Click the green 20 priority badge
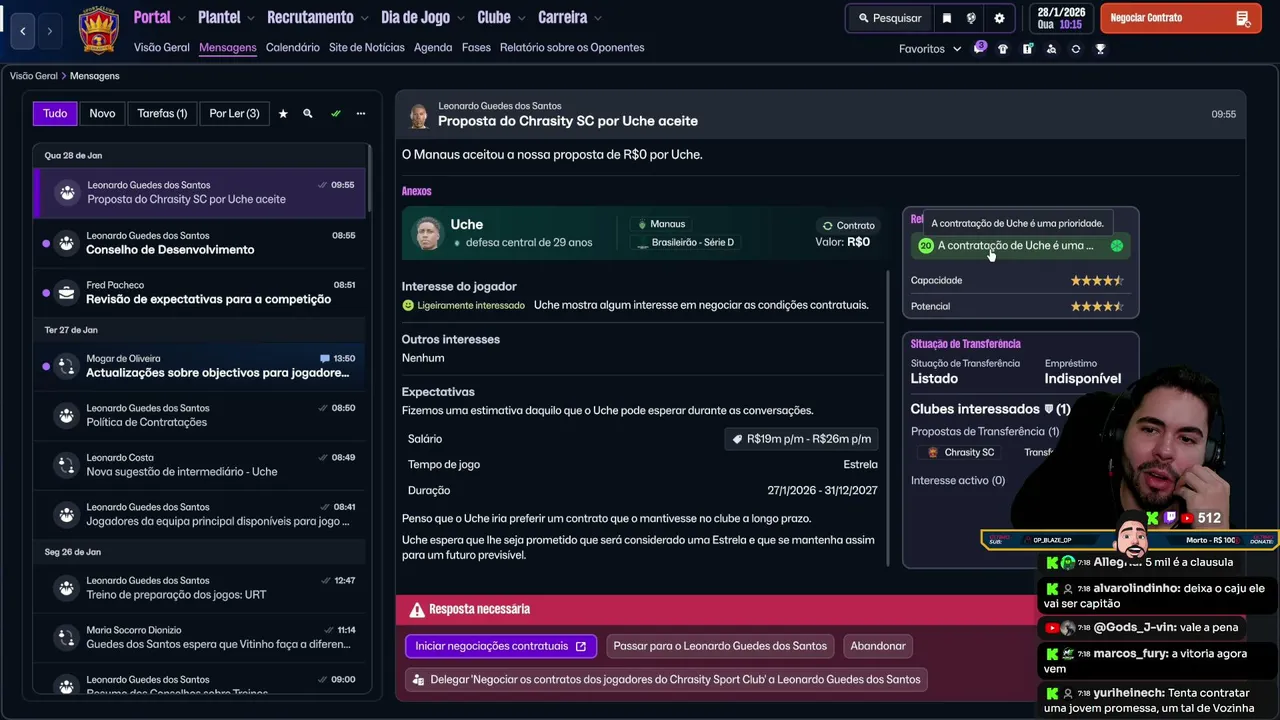The height and width of the screenshot is (720, 1280). point(925,246)
